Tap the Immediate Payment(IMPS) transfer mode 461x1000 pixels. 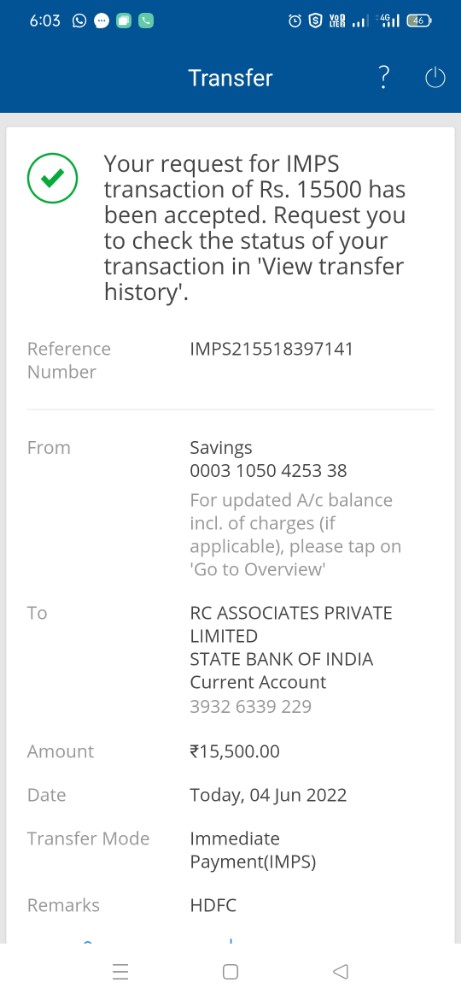click(x=252, y=850)
